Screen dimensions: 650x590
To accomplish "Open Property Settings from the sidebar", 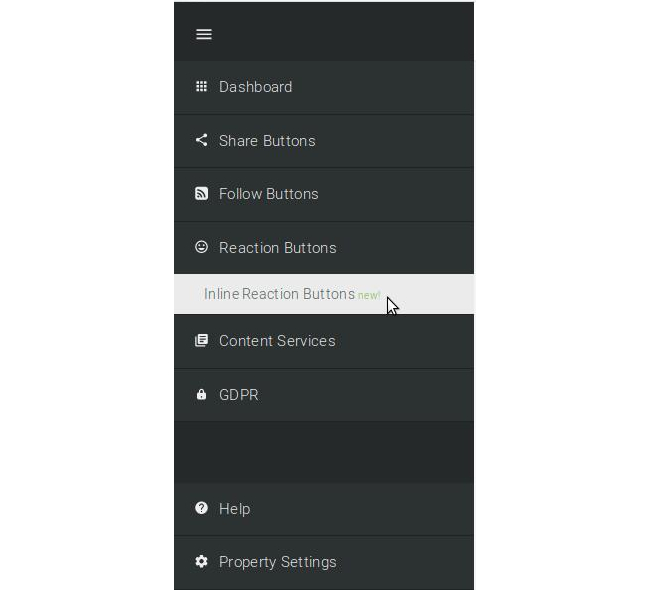I will [324, 563].
